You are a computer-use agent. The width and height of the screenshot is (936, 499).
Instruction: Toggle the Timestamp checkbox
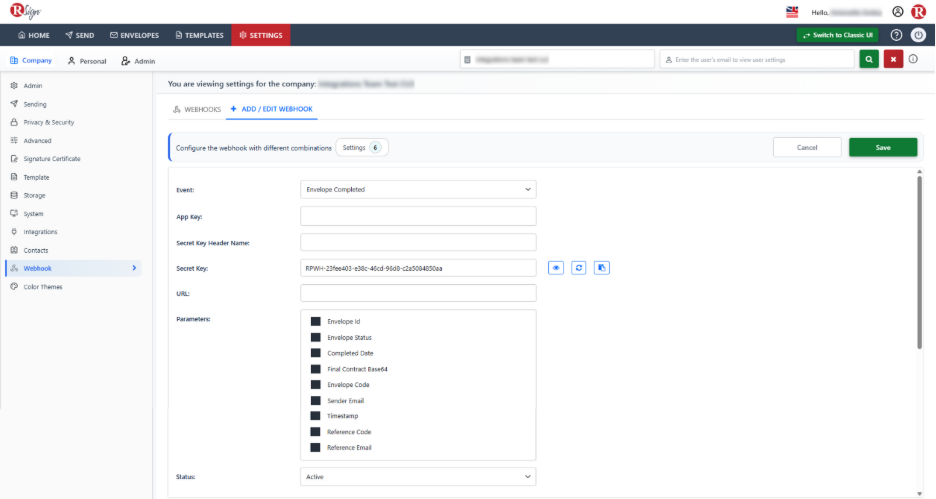coord(316,416)
